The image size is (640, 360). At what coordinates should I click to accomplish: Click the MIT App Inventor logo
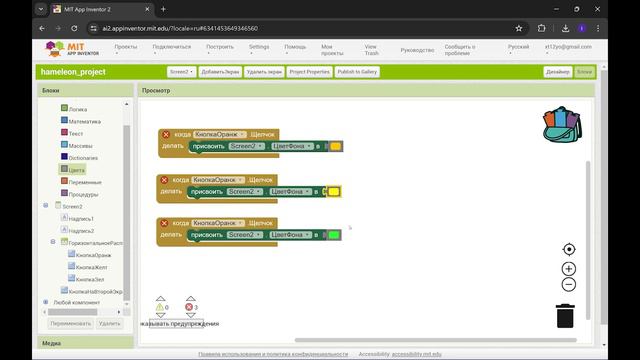coord(72,49)
